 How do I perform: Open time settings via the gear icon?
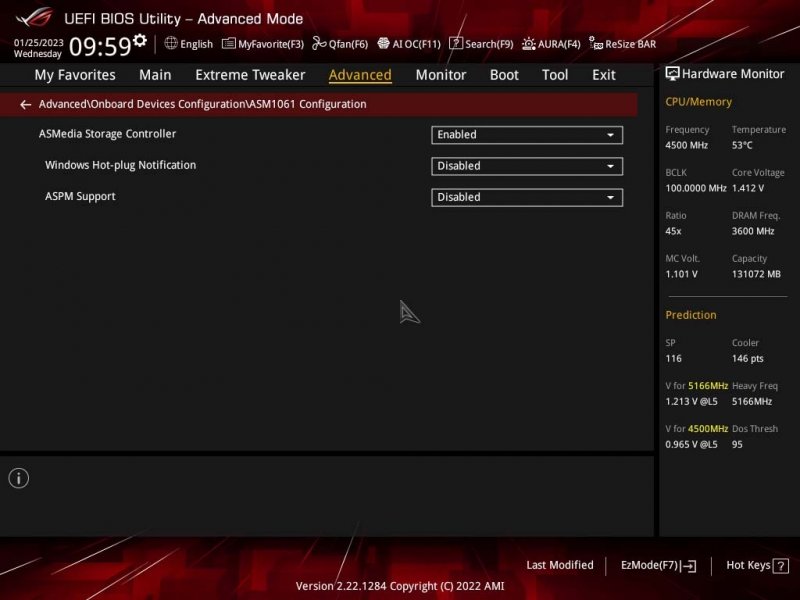coord(140,40)
